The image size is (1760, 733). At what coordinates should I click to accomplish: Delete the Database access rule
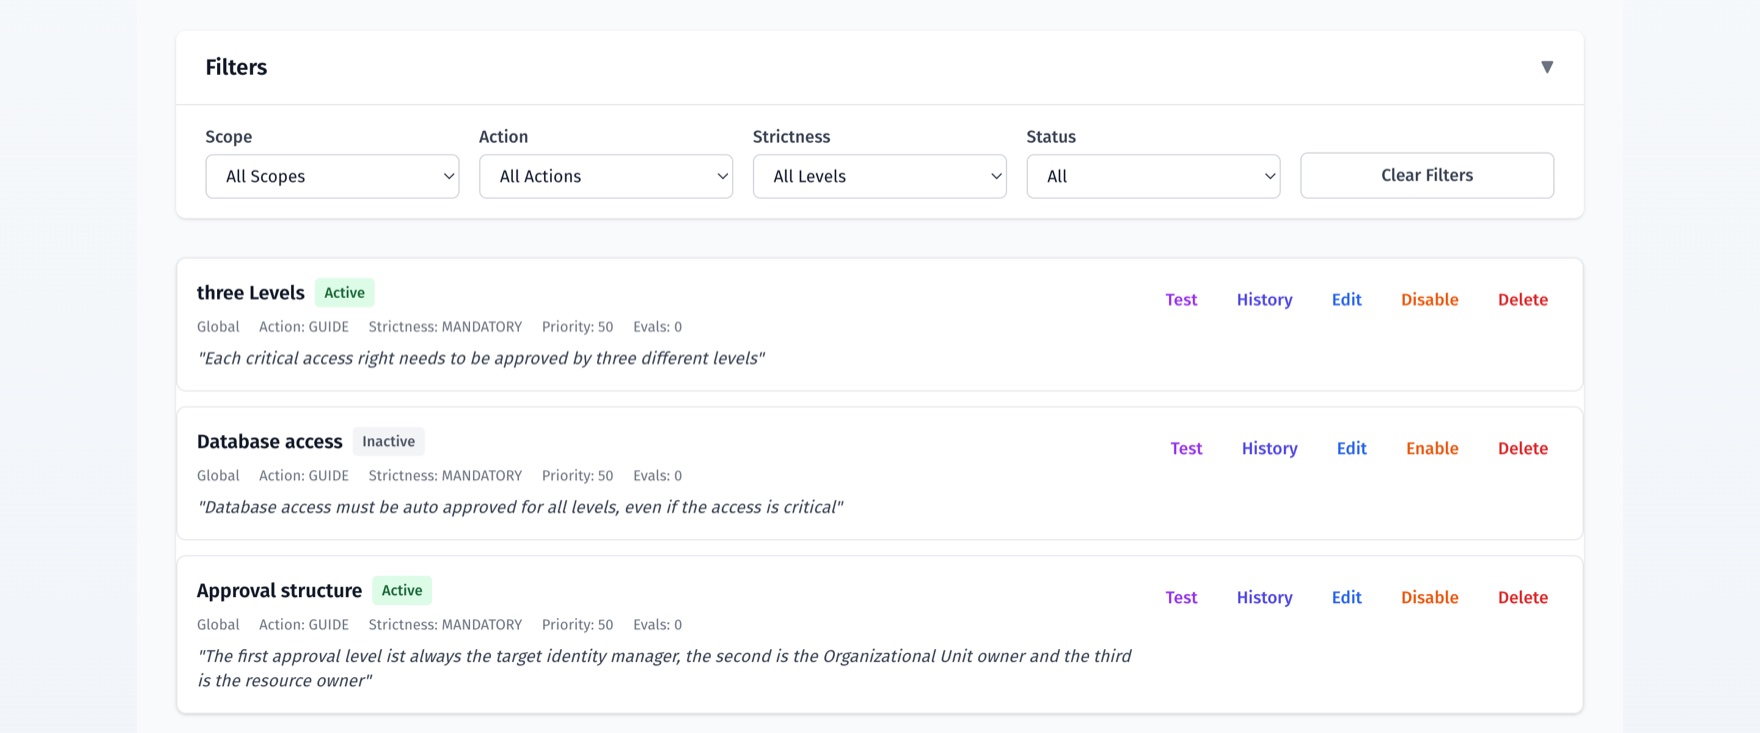click(1523, 448)
